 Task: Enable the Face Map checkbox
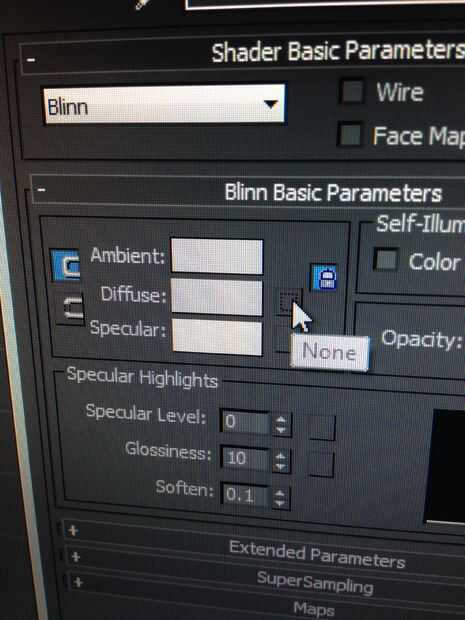tap(350, 135)
